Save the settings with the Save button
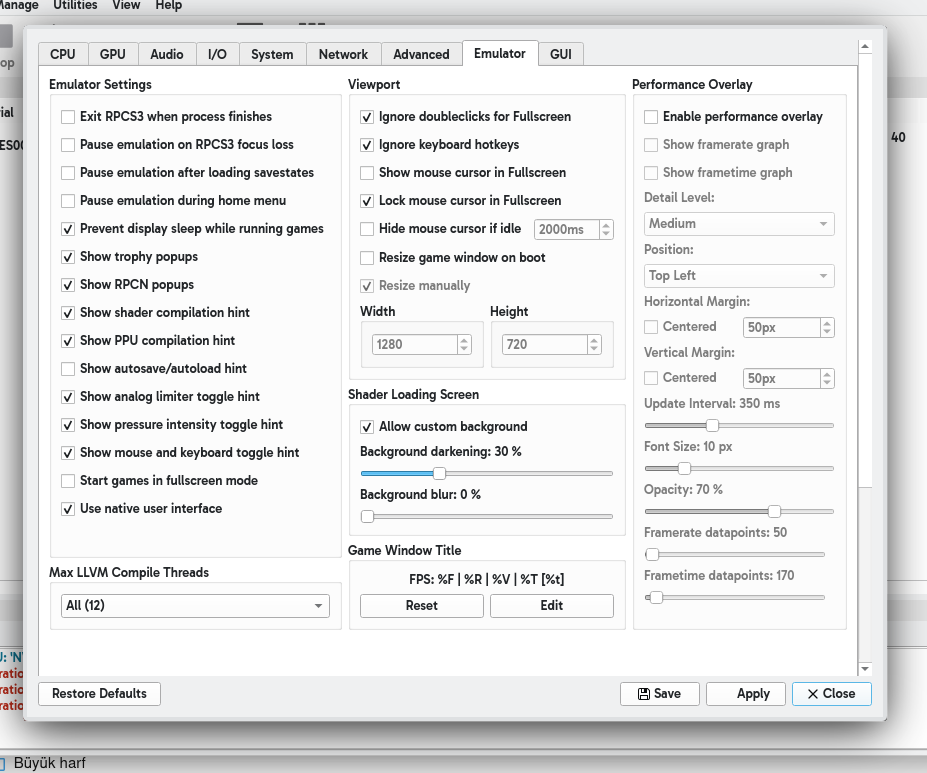Screen dimensions: 927x773 coord(660,694)
